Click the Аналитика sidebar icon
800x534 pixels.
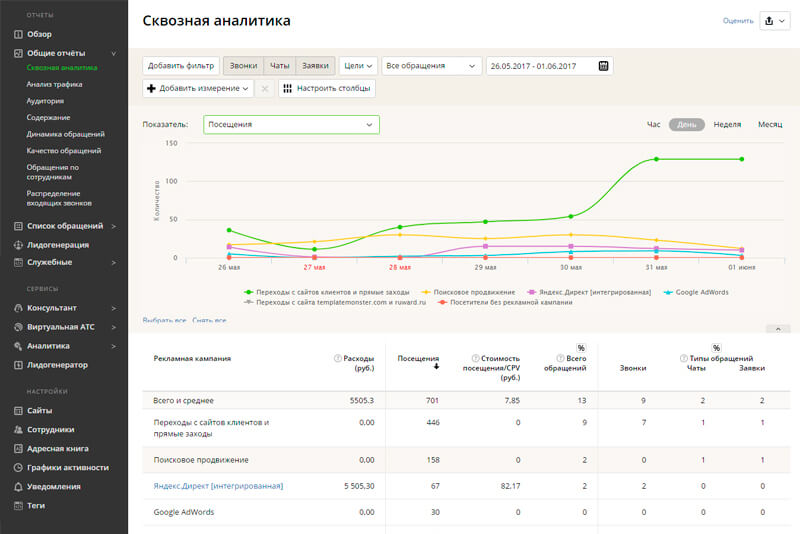pos(18,346)
